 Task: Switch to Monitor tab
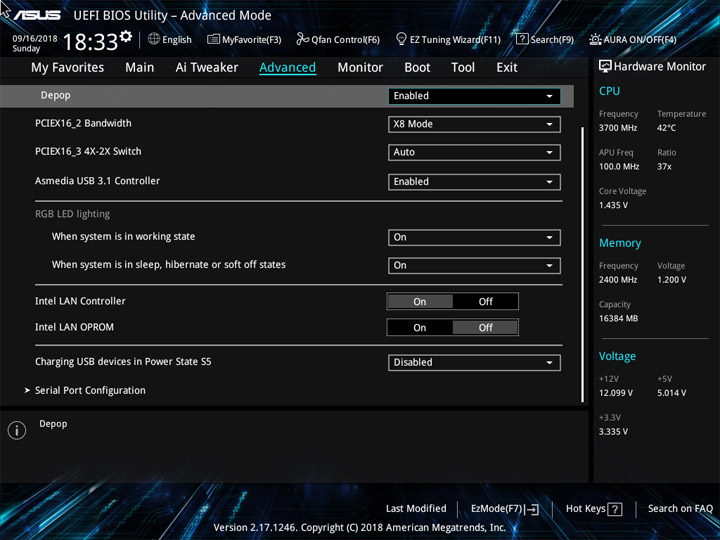point(360,68)
